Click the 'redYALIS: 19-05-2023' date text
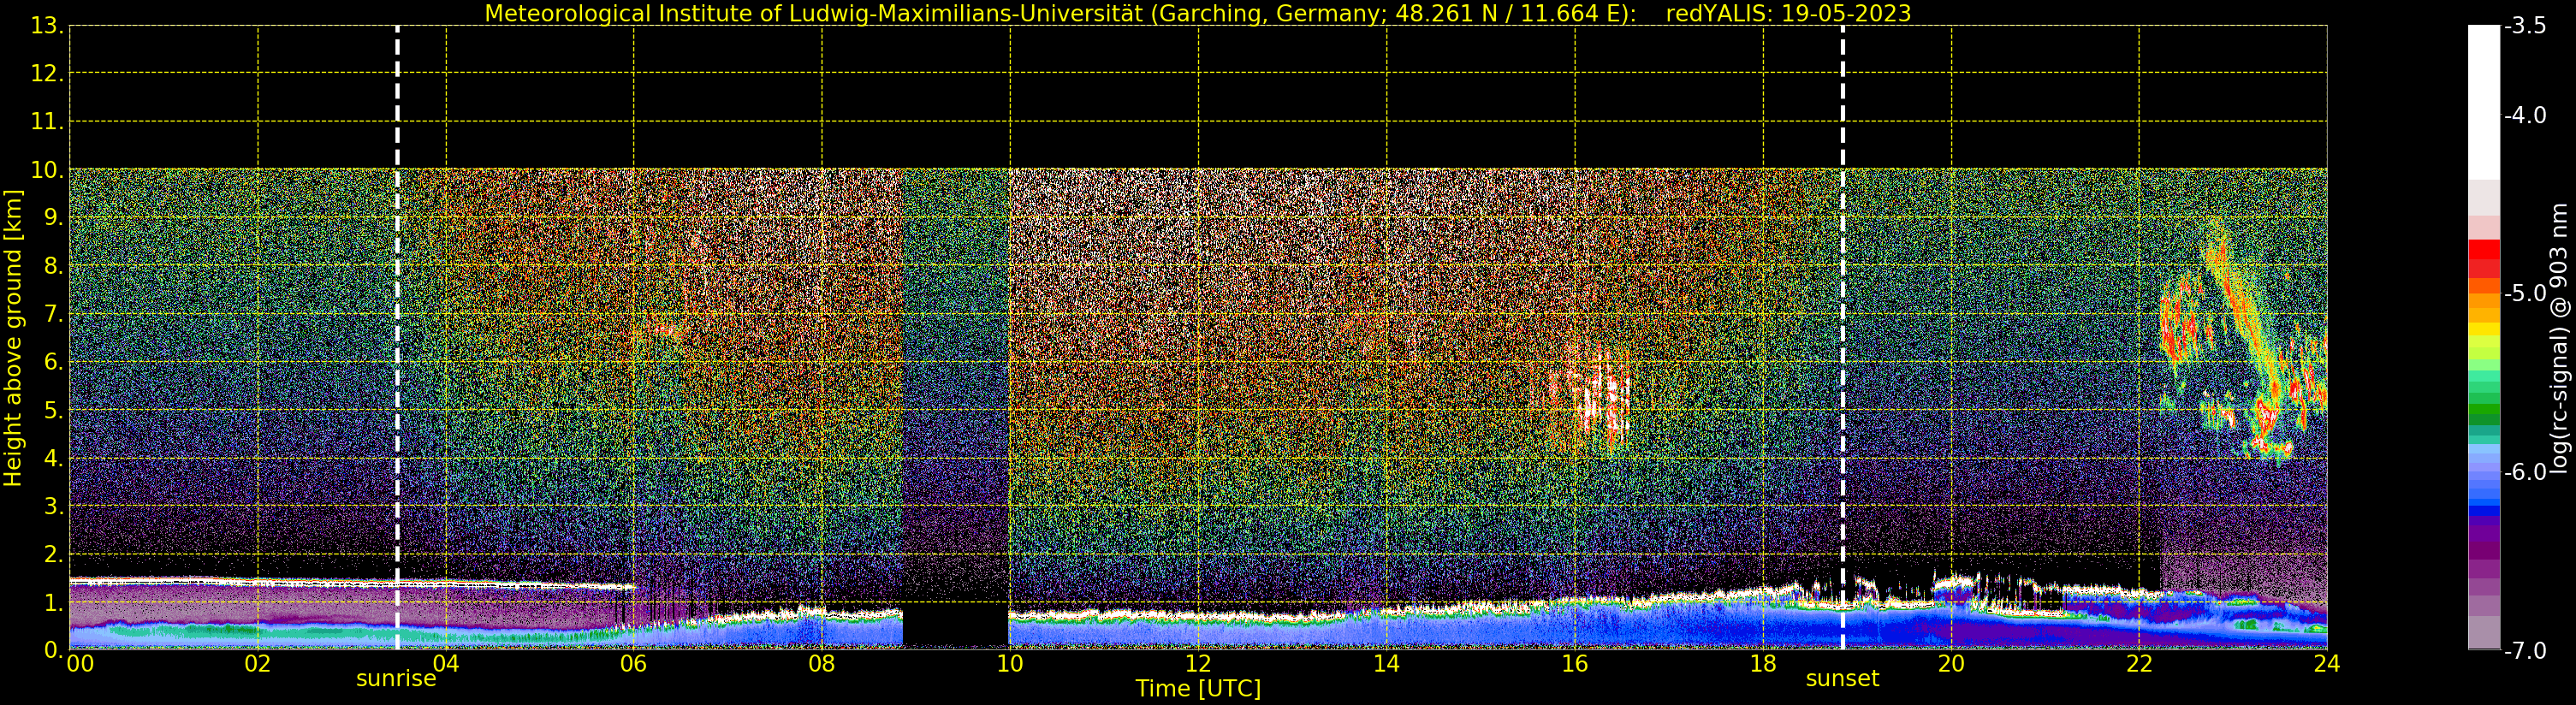 1788,13
